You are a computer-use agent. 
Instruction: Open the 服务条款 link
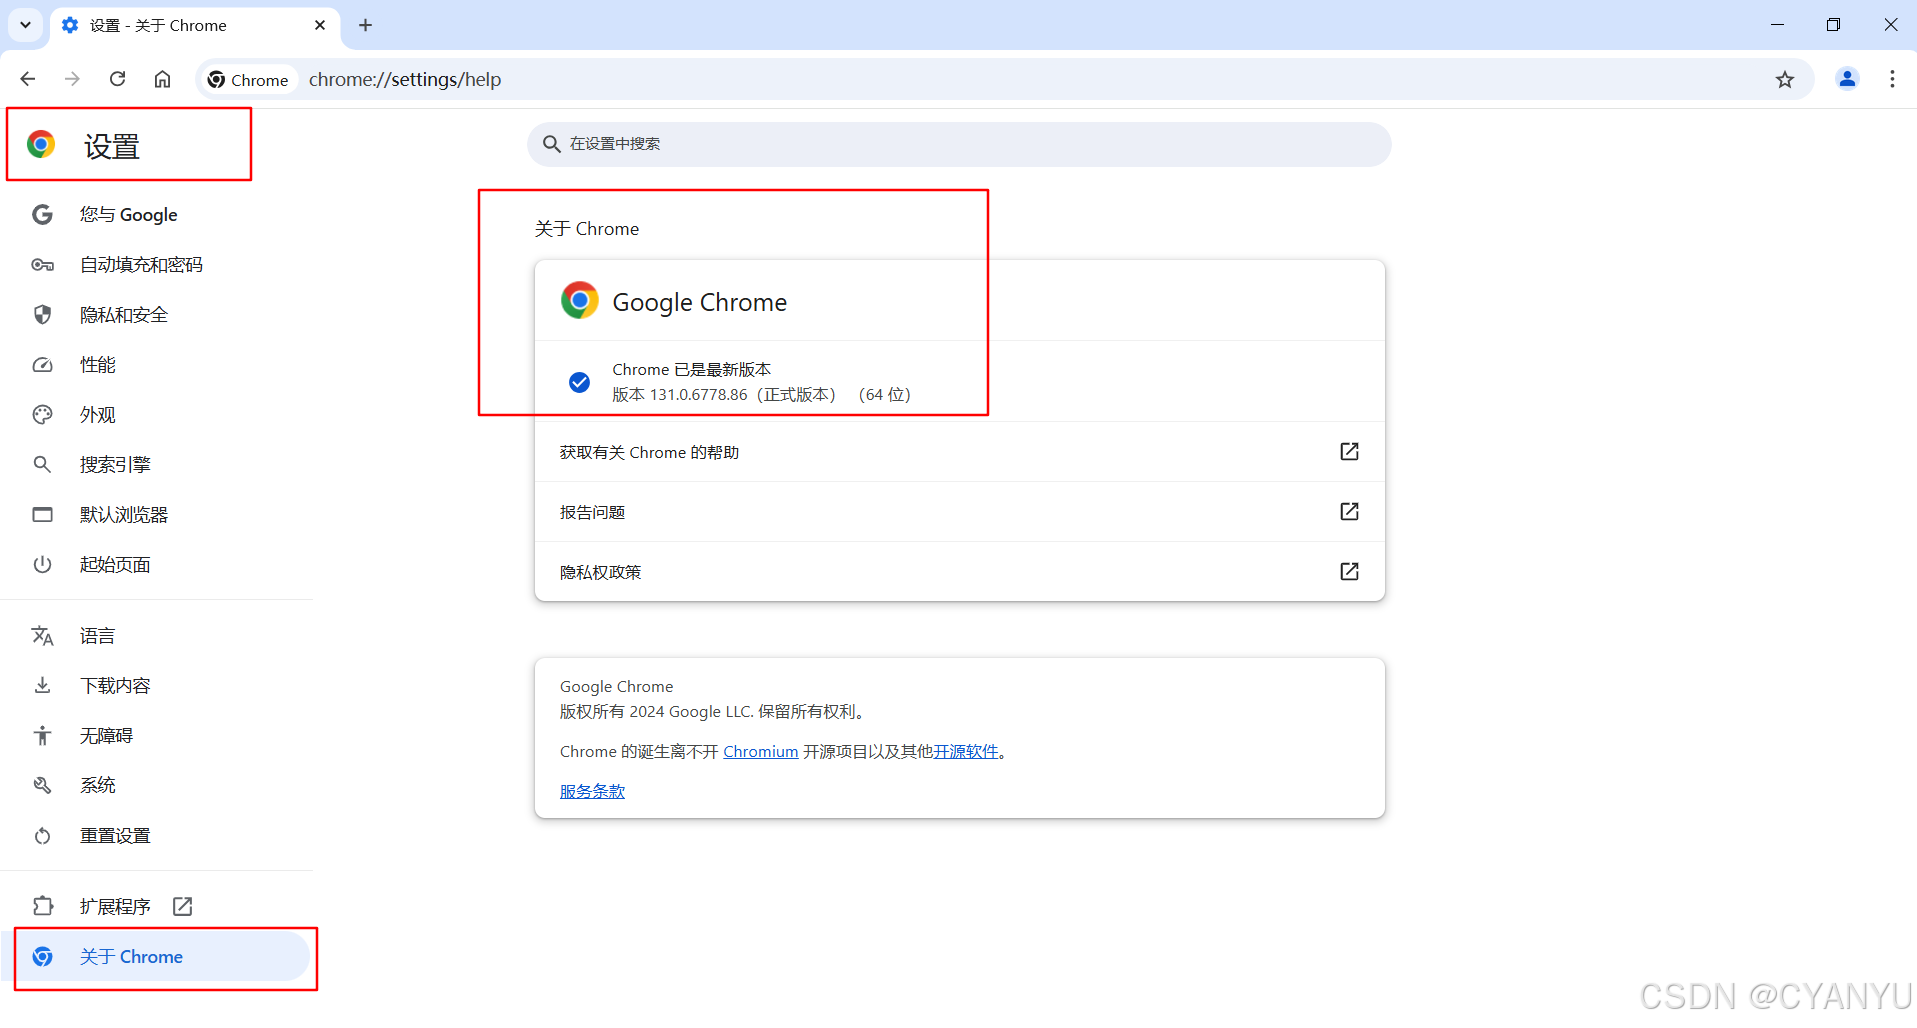coord(592,791)
